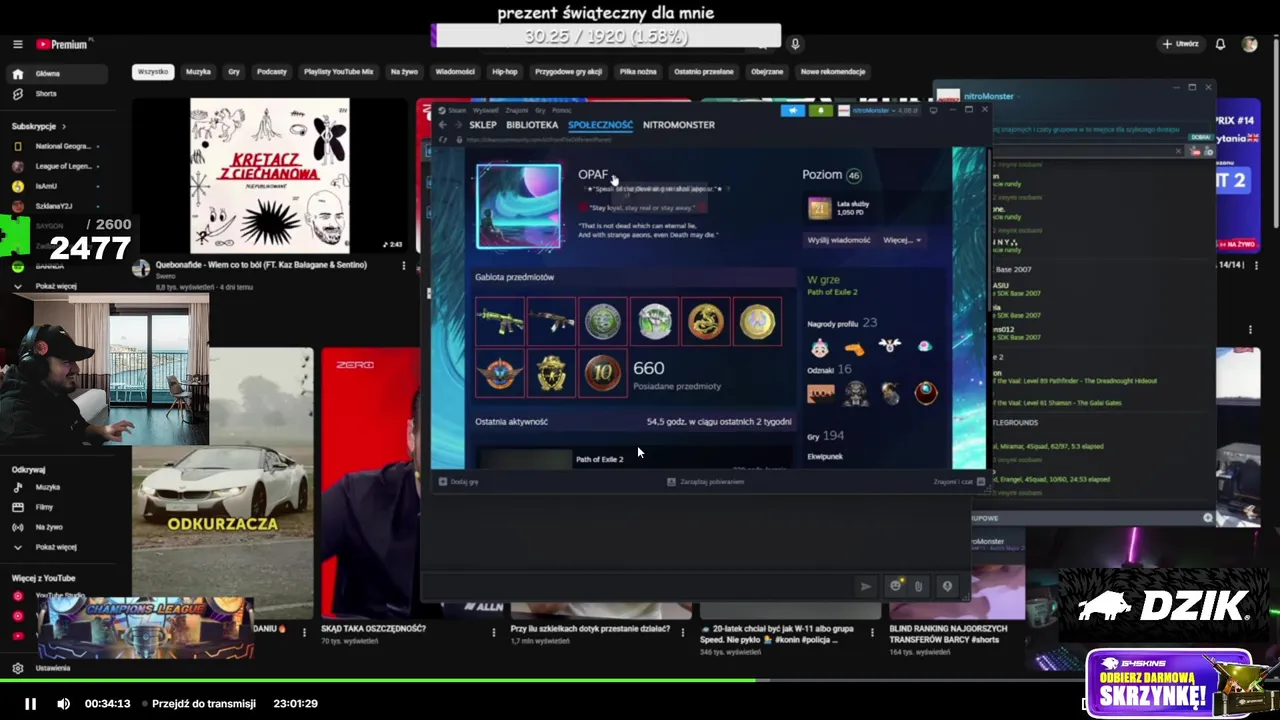Viewport: 1280px width, 720px height.
Task: Select the Hip-hop filter chip
Action: (x=505, y=72)
